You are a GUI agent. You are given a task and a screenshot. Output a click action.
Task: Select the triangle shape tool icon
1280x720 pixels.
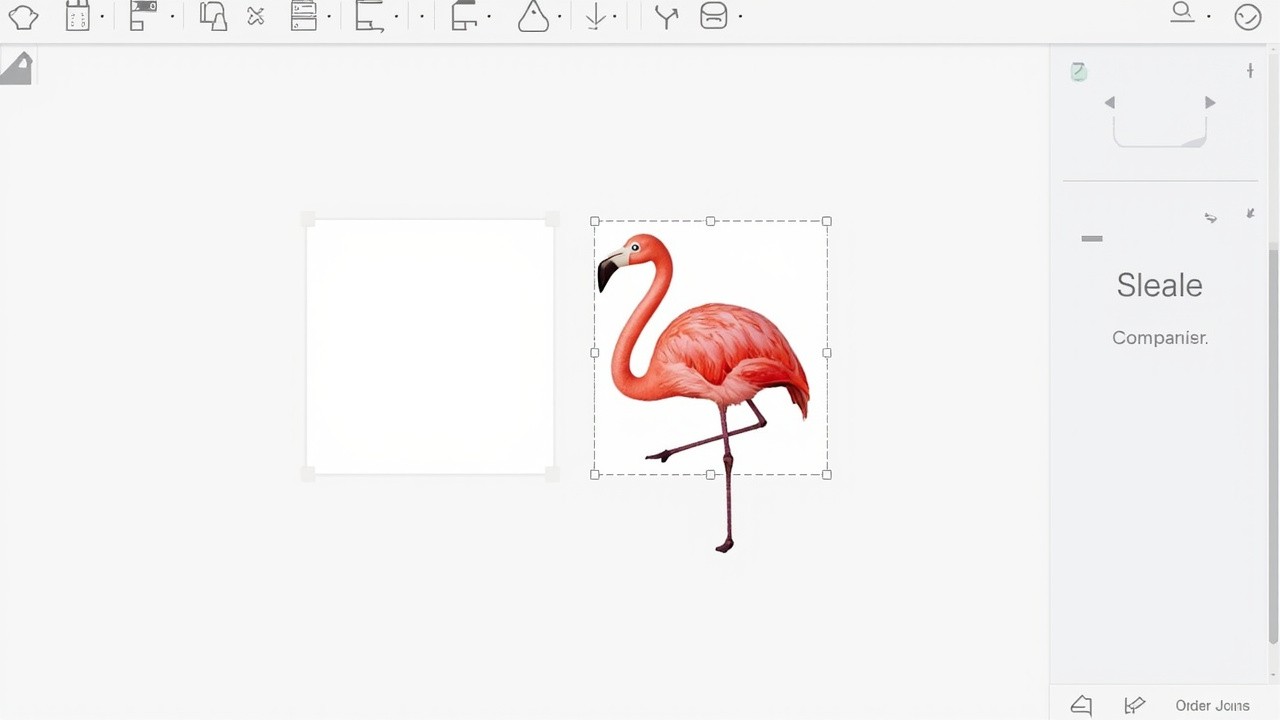click(533, 17)
